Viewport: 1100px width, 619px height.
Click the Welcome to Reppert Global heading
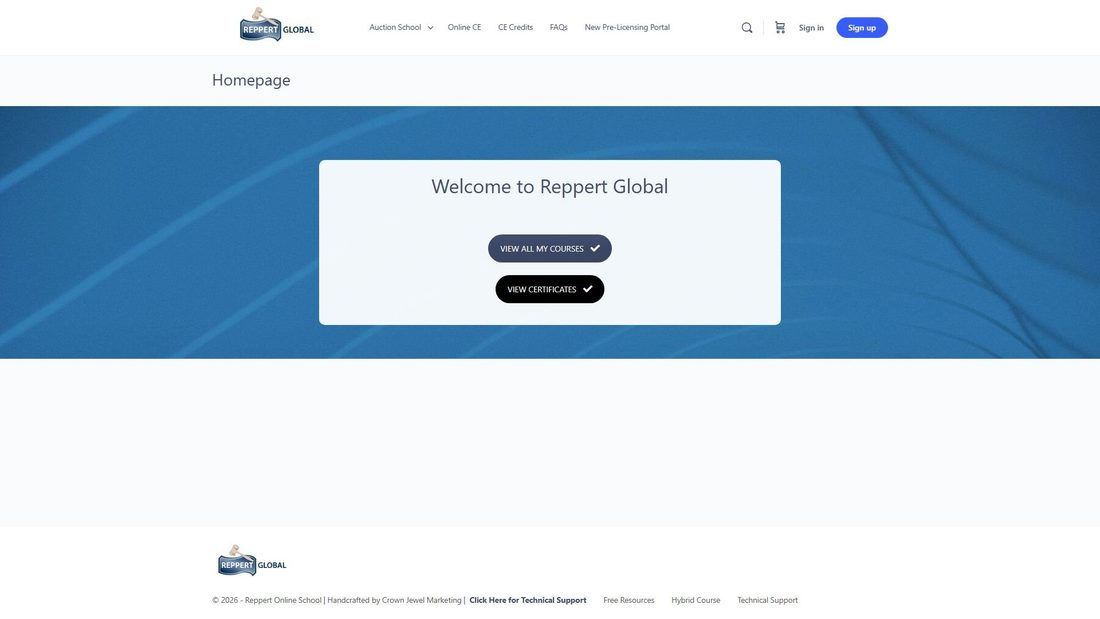coord(549,187)
